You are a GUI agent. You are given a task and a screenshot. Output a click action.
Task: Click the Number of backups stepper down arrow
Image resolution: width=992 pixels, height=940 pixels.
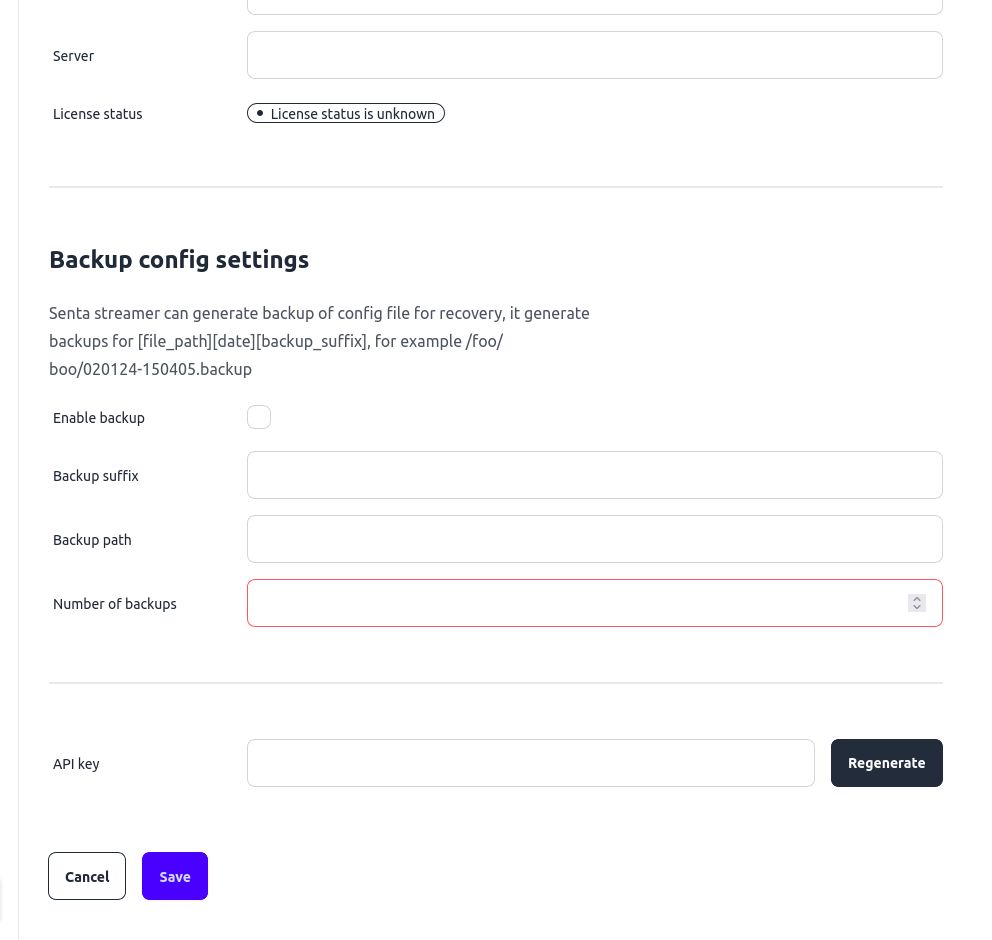click(x=917, y=608)
